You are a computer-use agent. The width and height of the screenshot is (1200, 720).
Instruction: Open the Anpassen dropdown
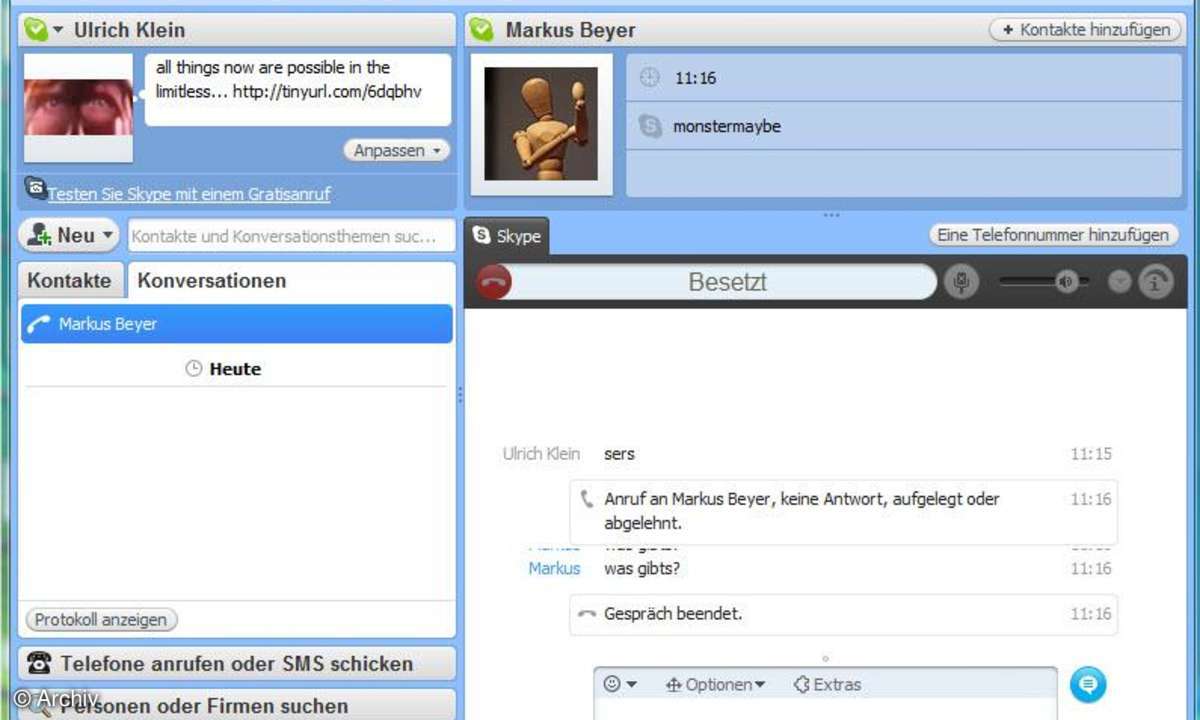[x=397, y=150]
